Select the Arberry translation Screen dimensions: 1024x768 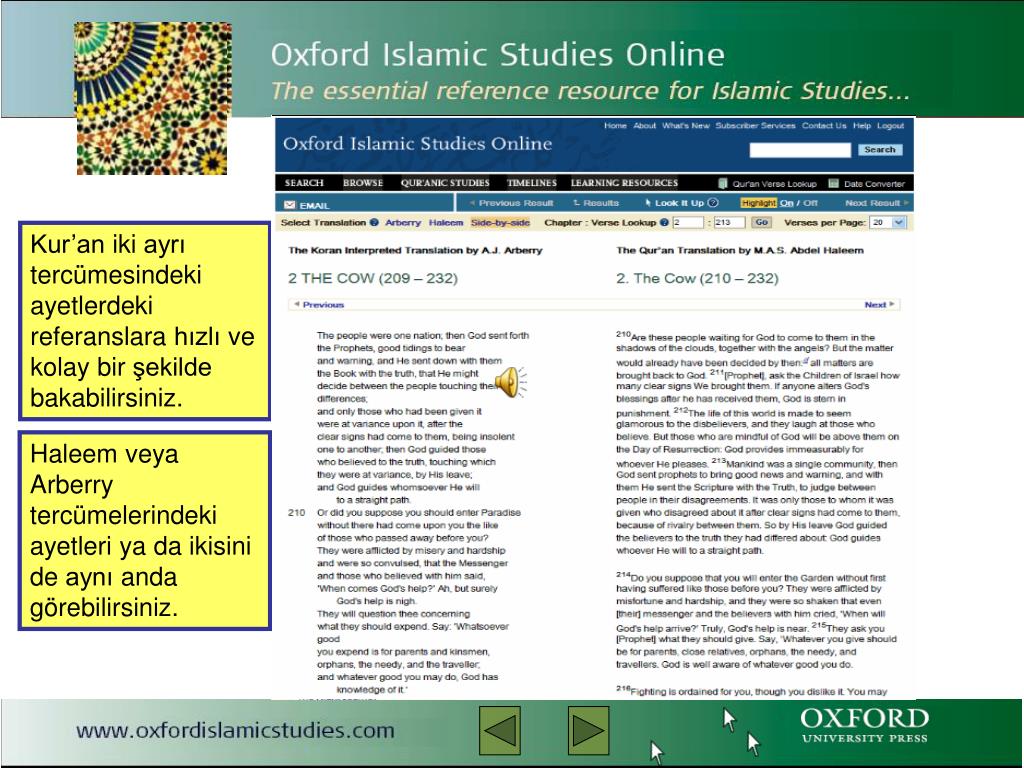tap(403, 223)
